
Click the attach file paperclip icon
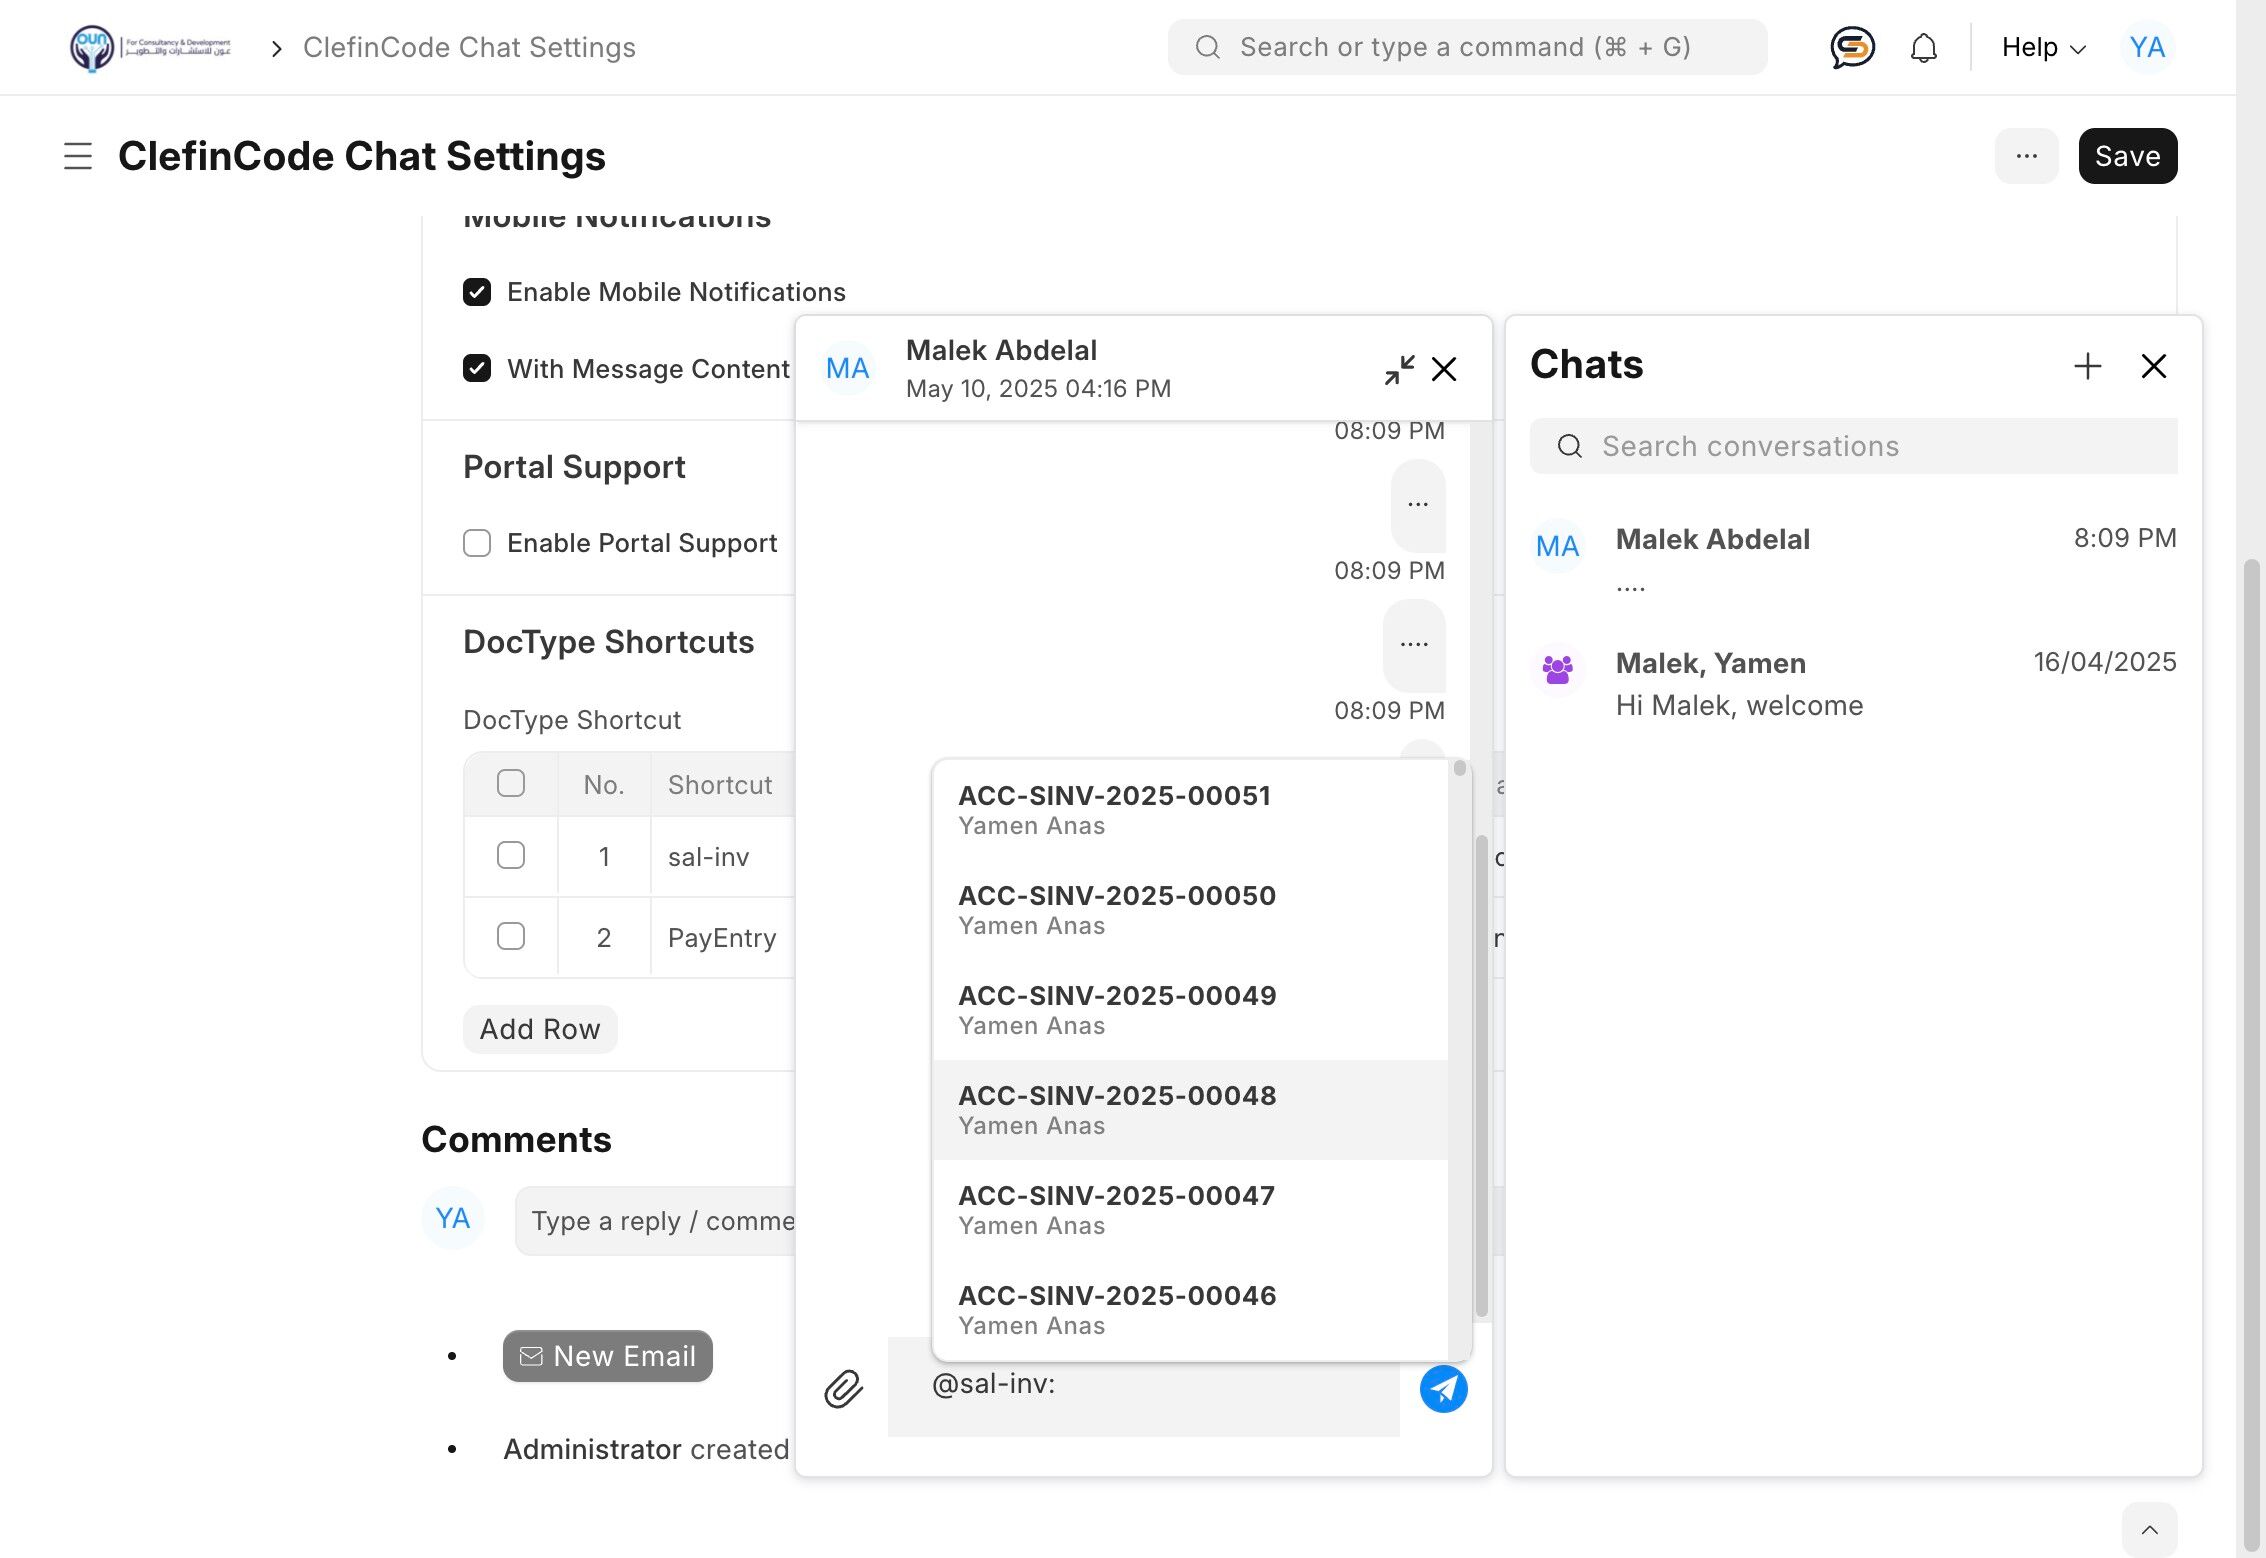843,1389
